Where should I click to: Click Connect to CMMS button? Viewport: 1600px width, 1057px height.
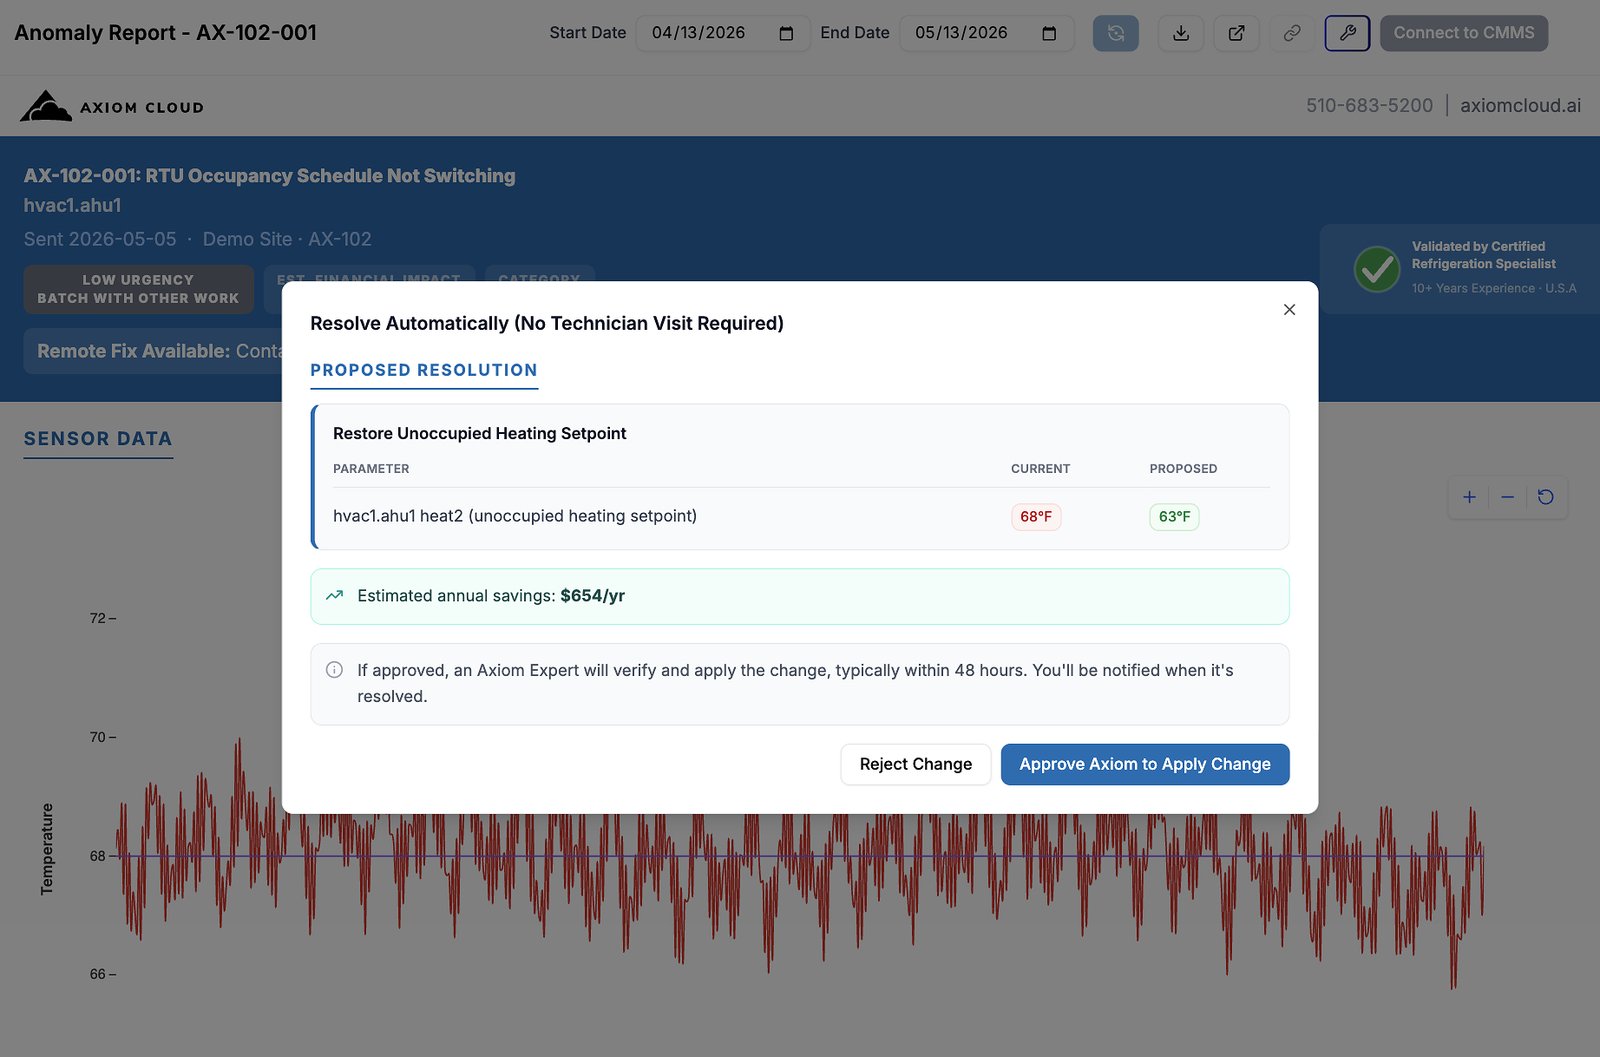click(x=1464, y=33)
